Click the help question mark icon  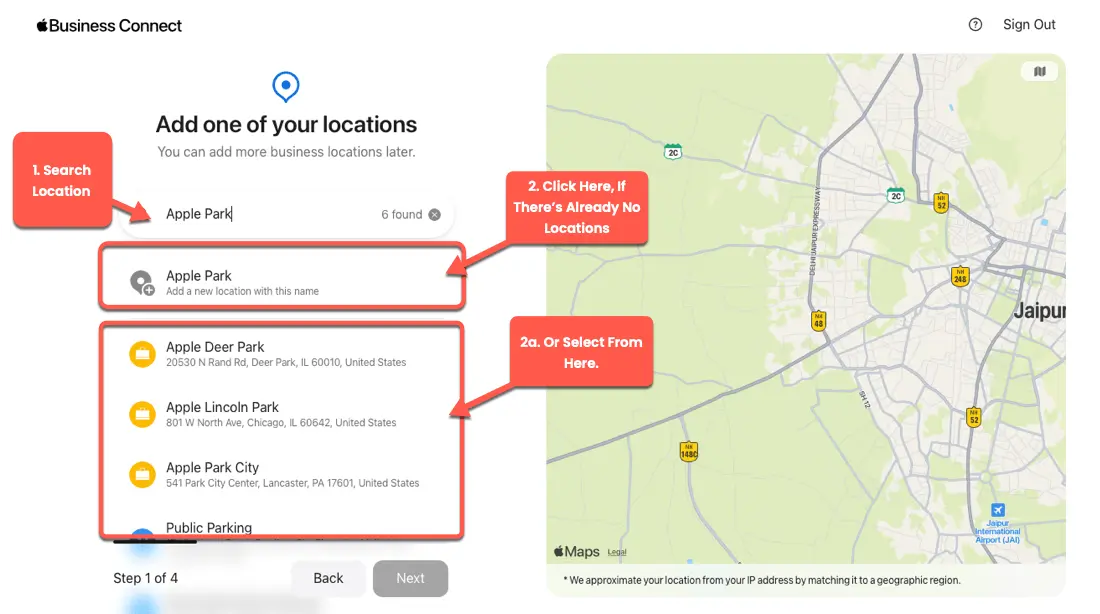click(x=975, y=25)
